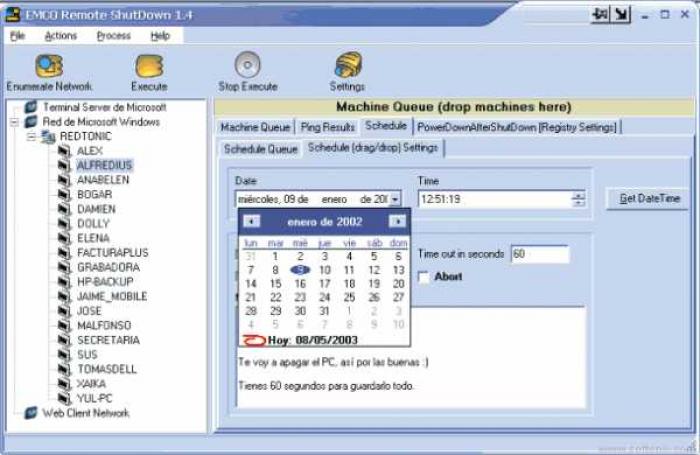Select the SUS machine label
Viewport: 700px width, 455px height.
(x=87, y=355)
